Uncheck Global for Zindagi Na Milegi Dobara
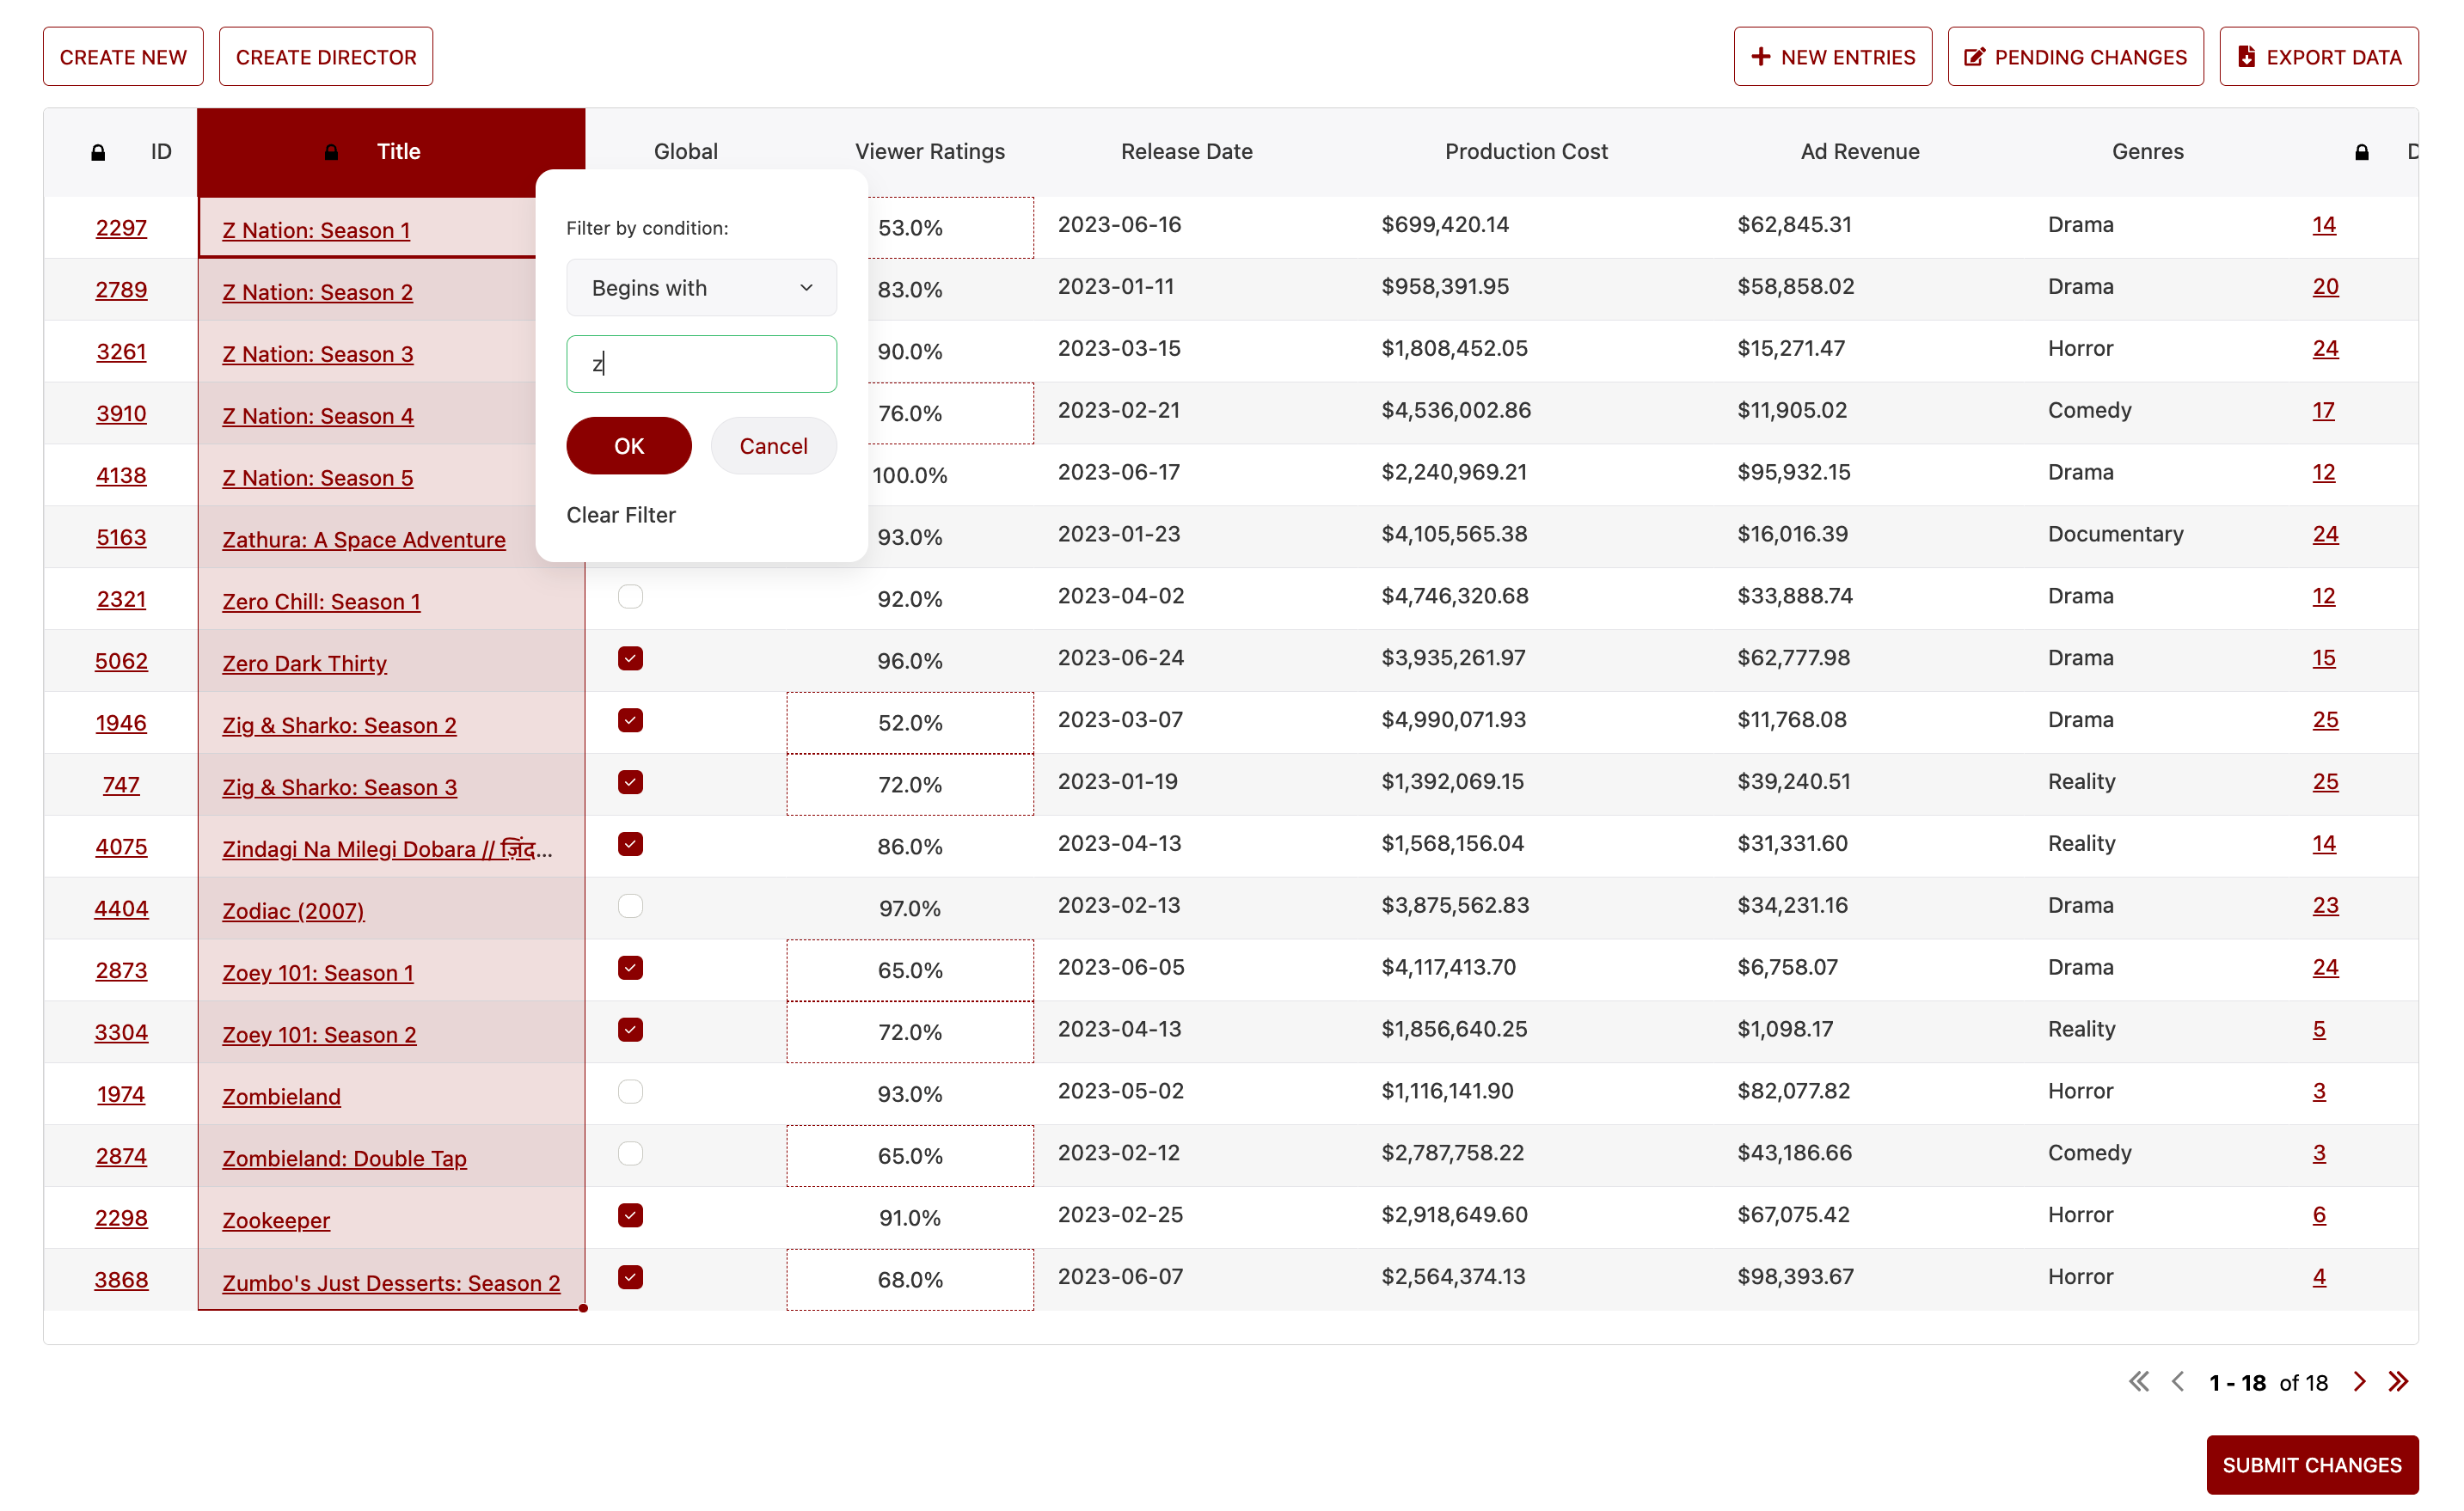The image size is (2464, 1511). pyautogui.click(x=630, y=844)
